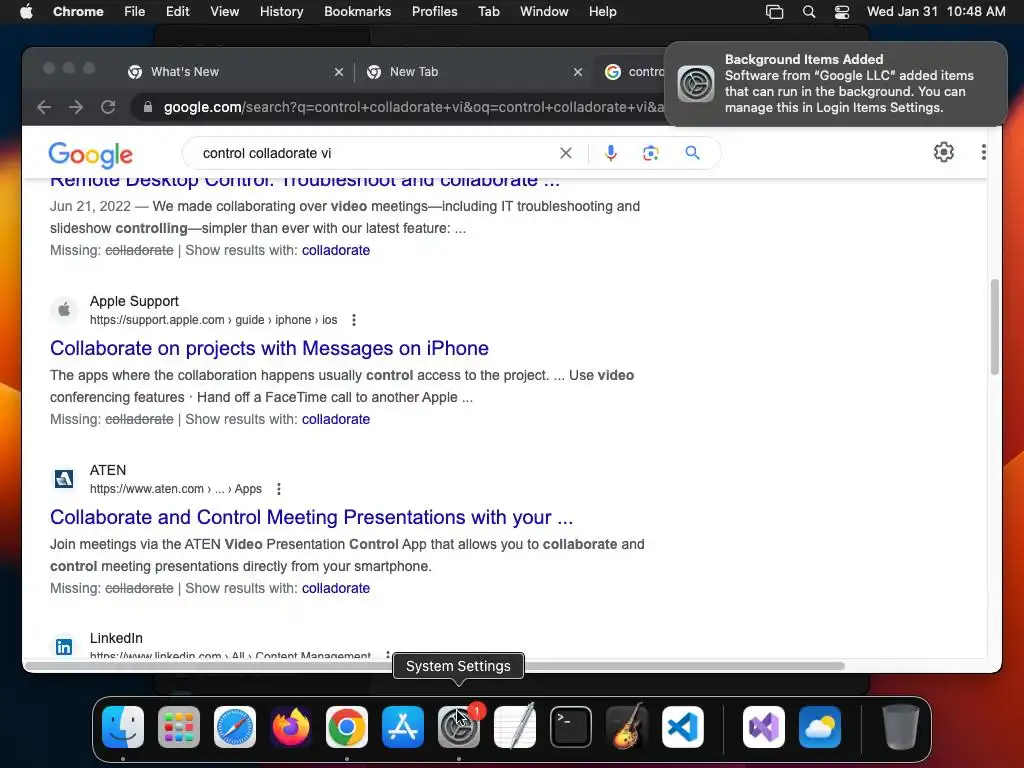Click colladorate link under ATEN result
The width and height of the screenshot is (1024, 768).
coord(336,588)
